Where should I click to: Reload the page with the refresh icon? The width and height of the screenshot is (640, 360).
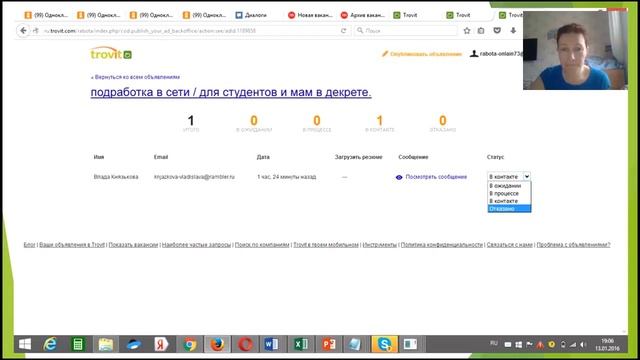click(x=344, y=31)
